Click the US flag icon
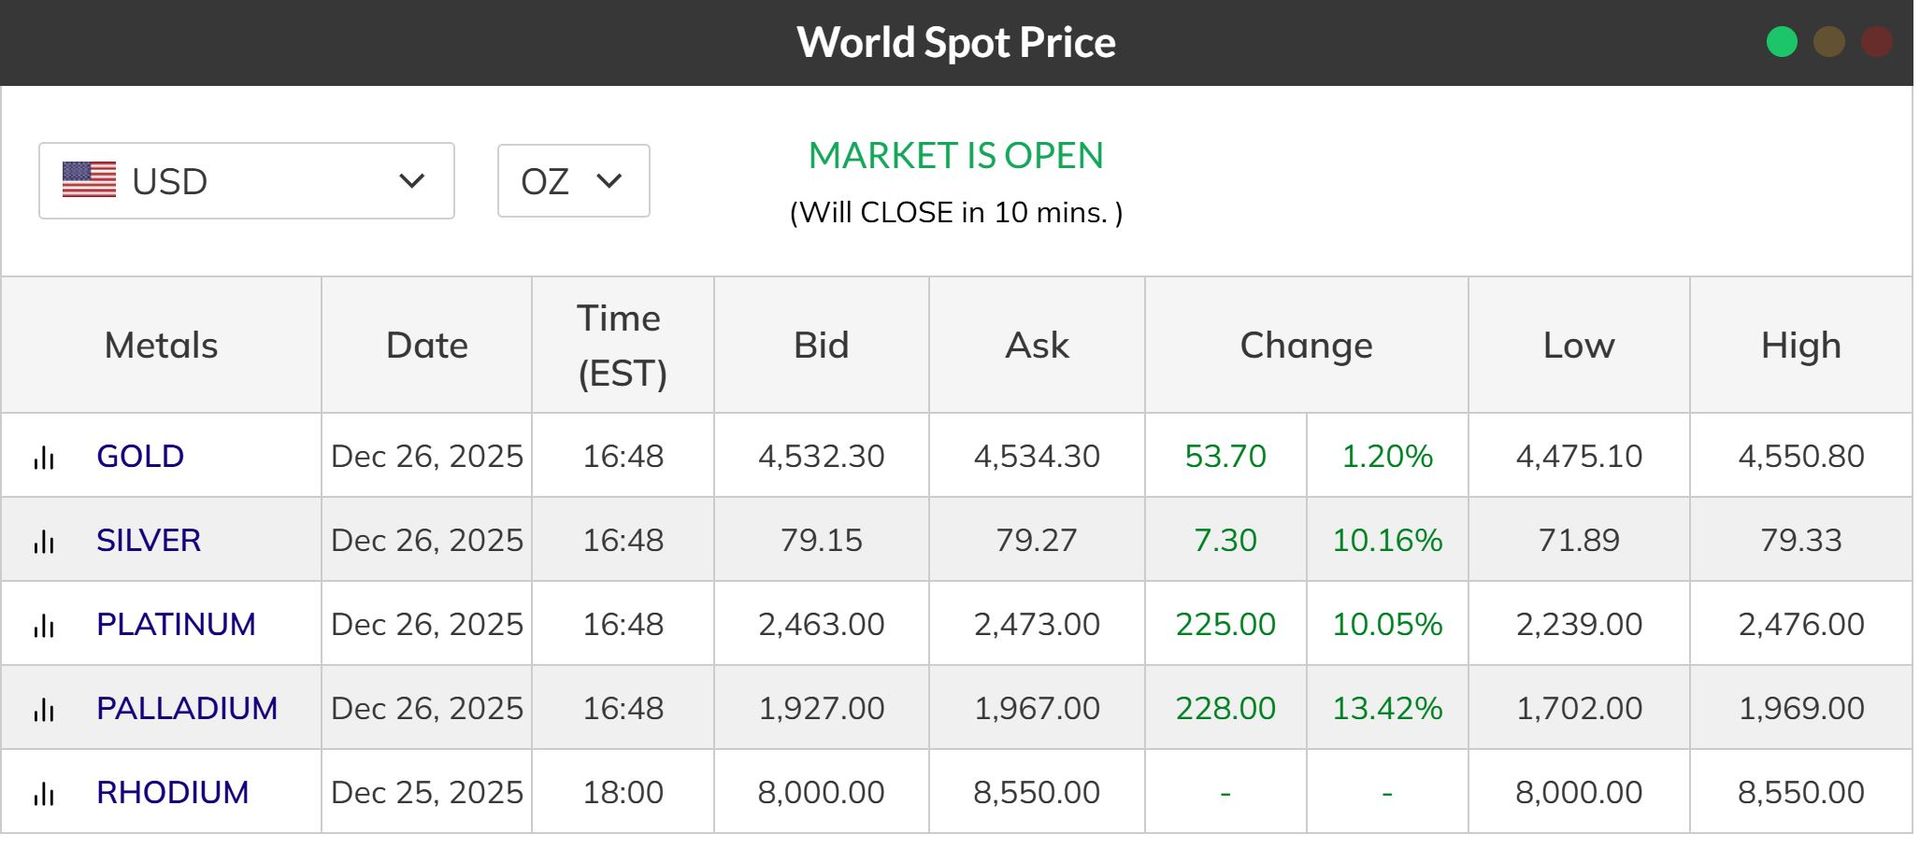The image size is (1920, 848). click(89, 180)
